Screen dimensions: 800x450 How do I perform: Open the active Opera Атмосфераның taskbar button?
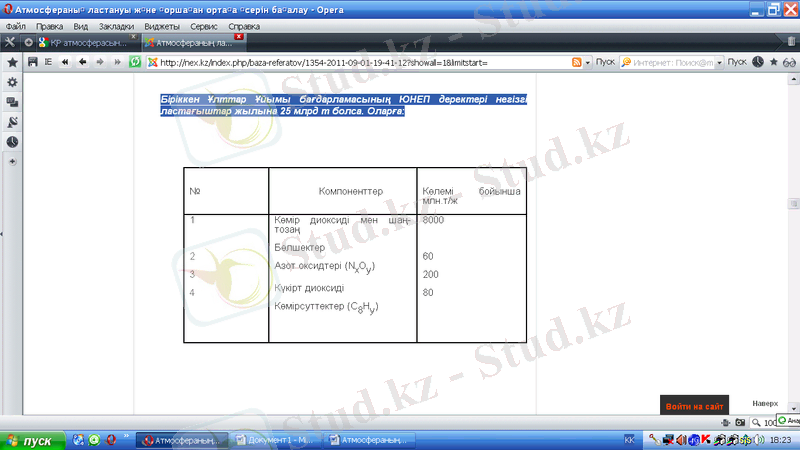182,440
